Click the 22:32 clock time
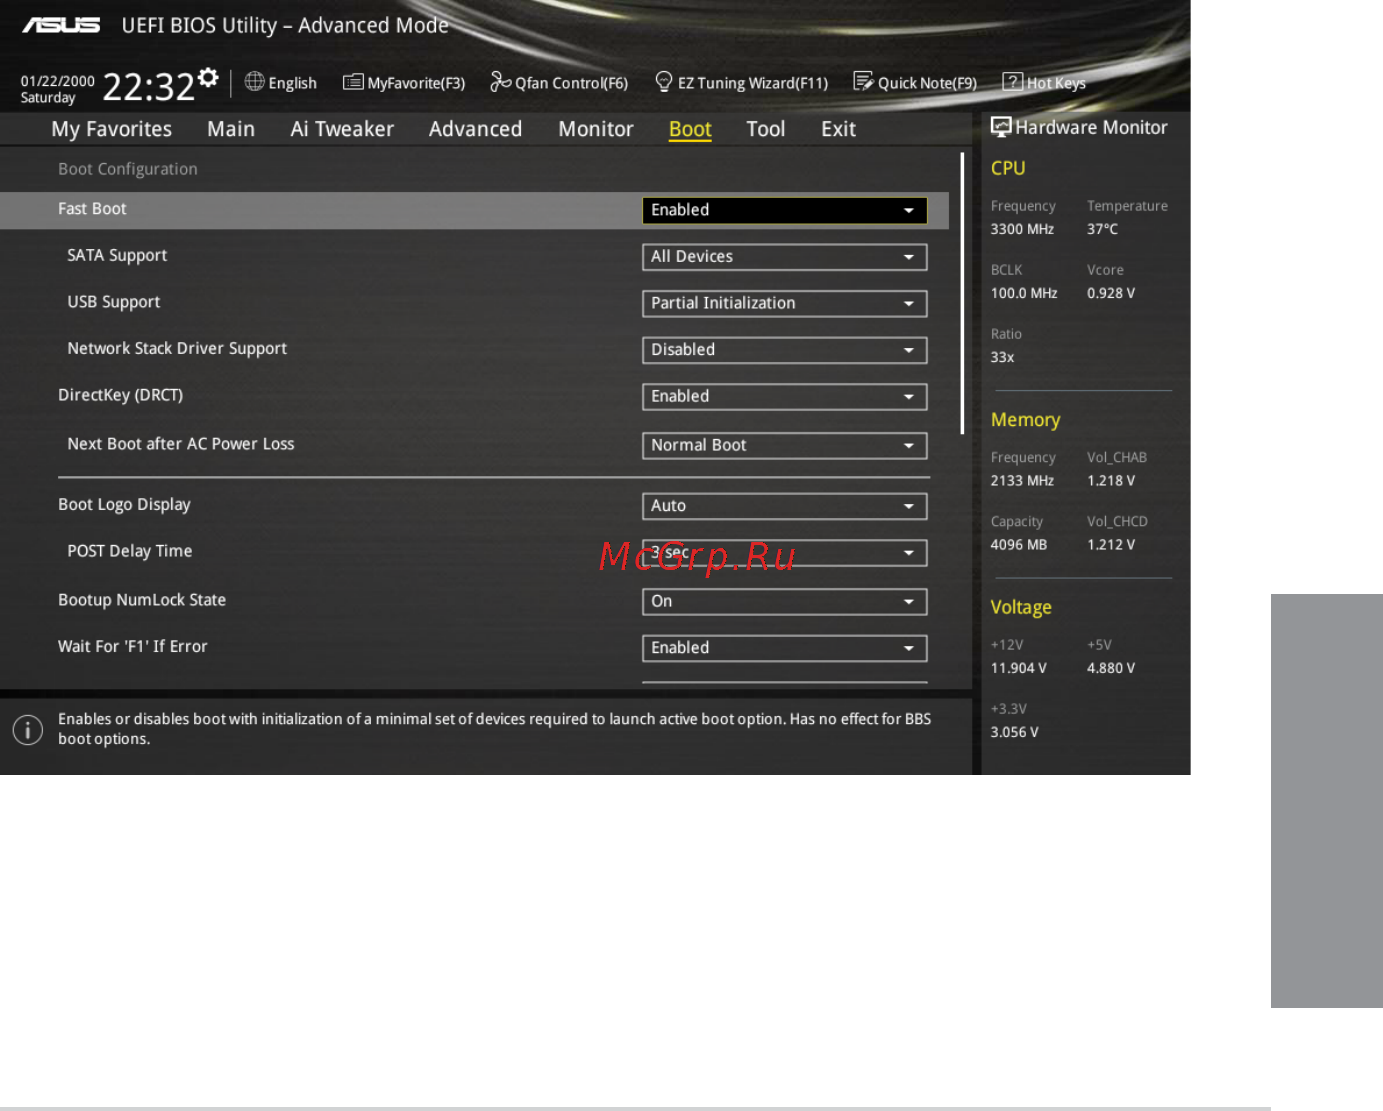This screenshot has height=1111, width=1383. tap(148, 87)
